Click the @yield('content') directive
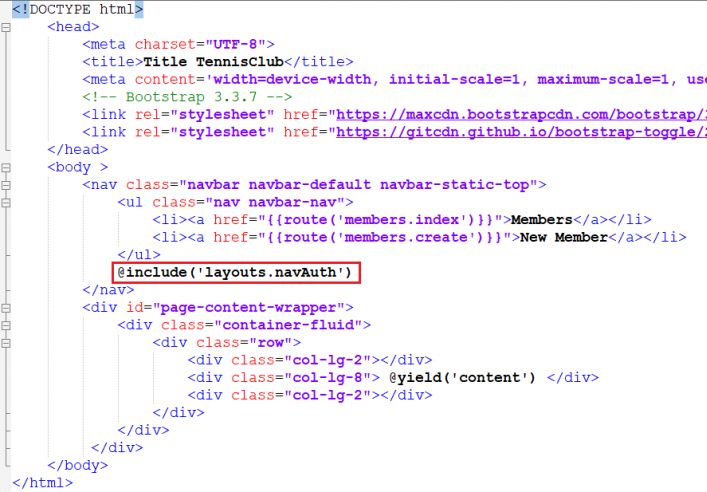Image resolution: width=707 pixels, height=492 pixels. [463, 377]
